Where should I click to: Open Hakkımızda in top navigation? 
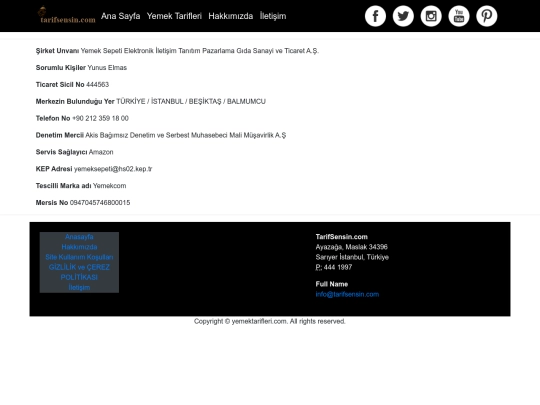point(231,16)
